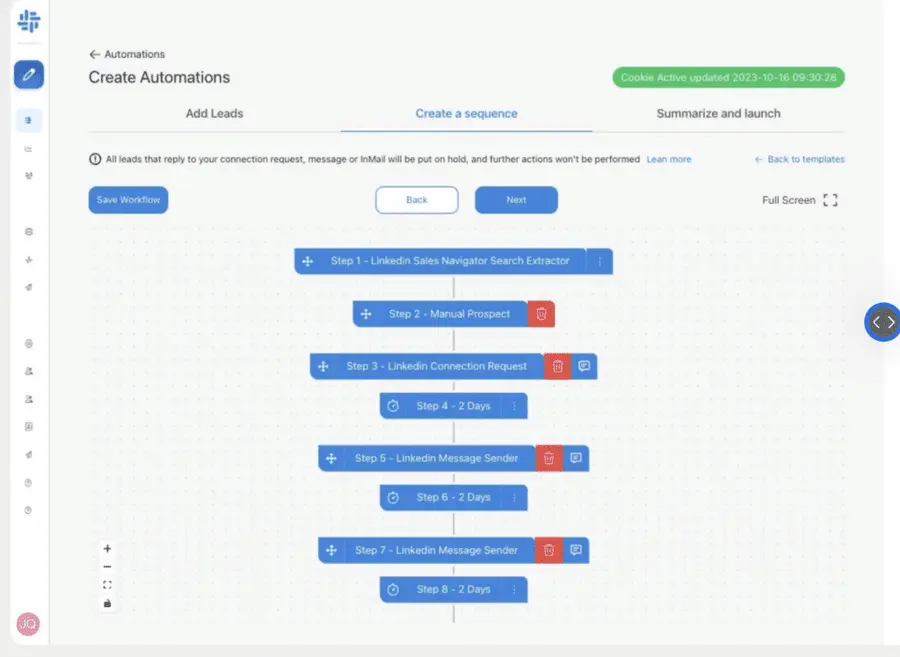The image size is (900, 657).
Task: Delete Step 2 - Manual Prospect
Action: pyautogui.click(x=541, y=313)
